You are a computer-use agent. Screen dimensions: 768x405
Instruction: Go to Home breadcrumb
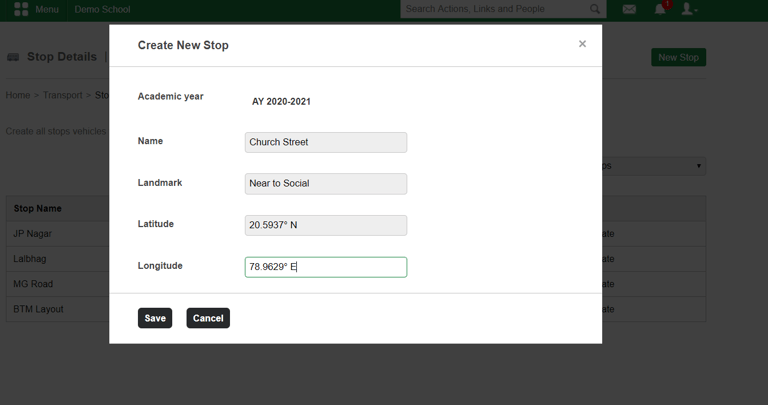18,95
